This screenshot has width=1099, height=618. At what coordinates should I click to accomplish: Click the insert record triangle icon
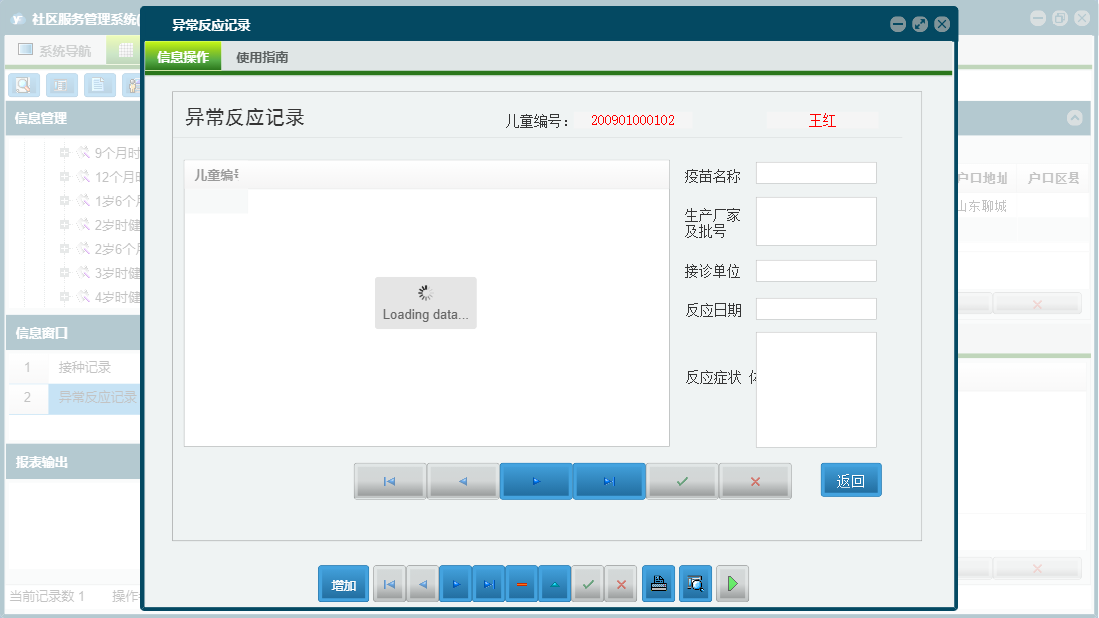coord(554,583)
